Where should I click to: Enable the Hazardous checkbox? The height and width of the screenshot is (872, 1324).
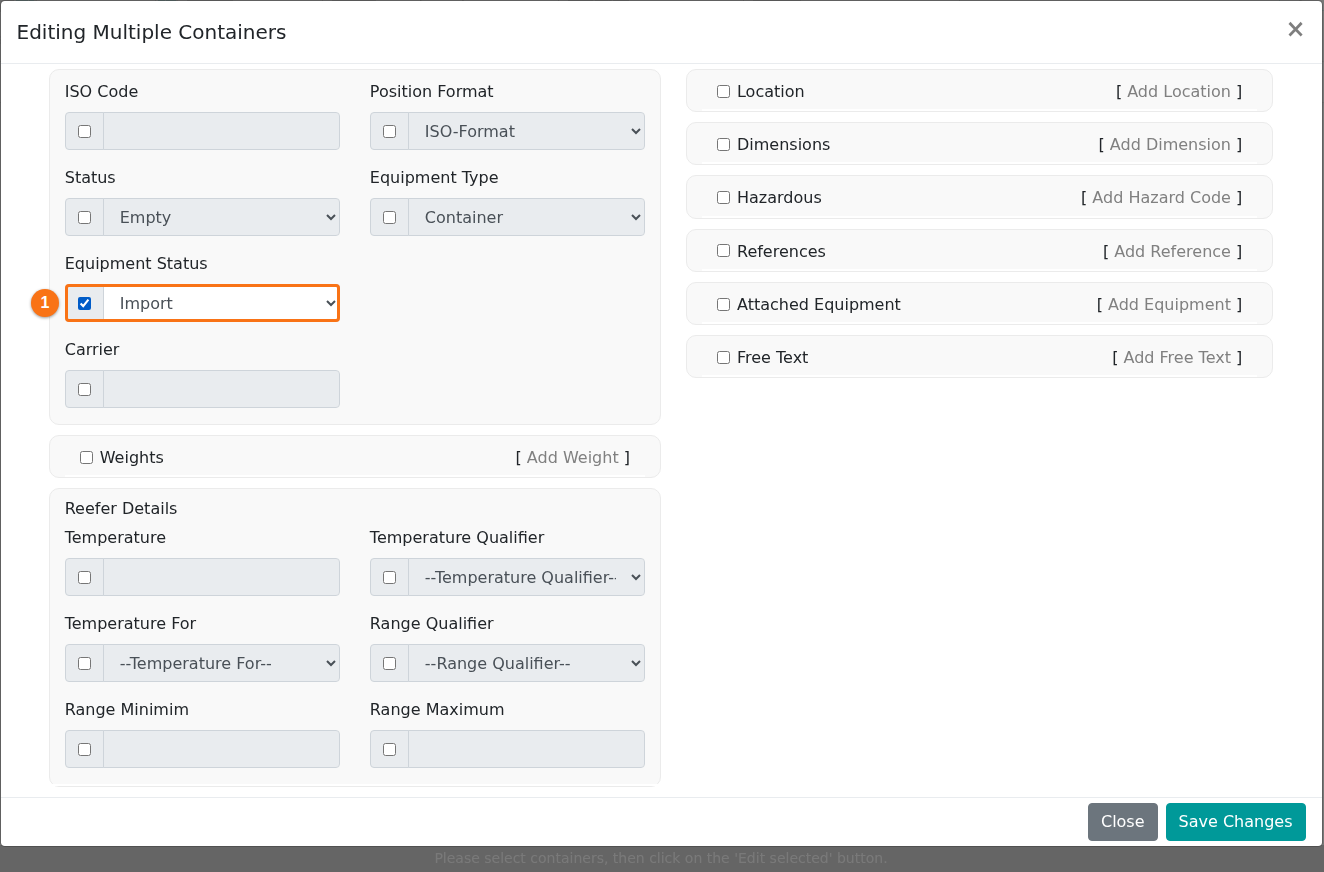coord(723,197)
